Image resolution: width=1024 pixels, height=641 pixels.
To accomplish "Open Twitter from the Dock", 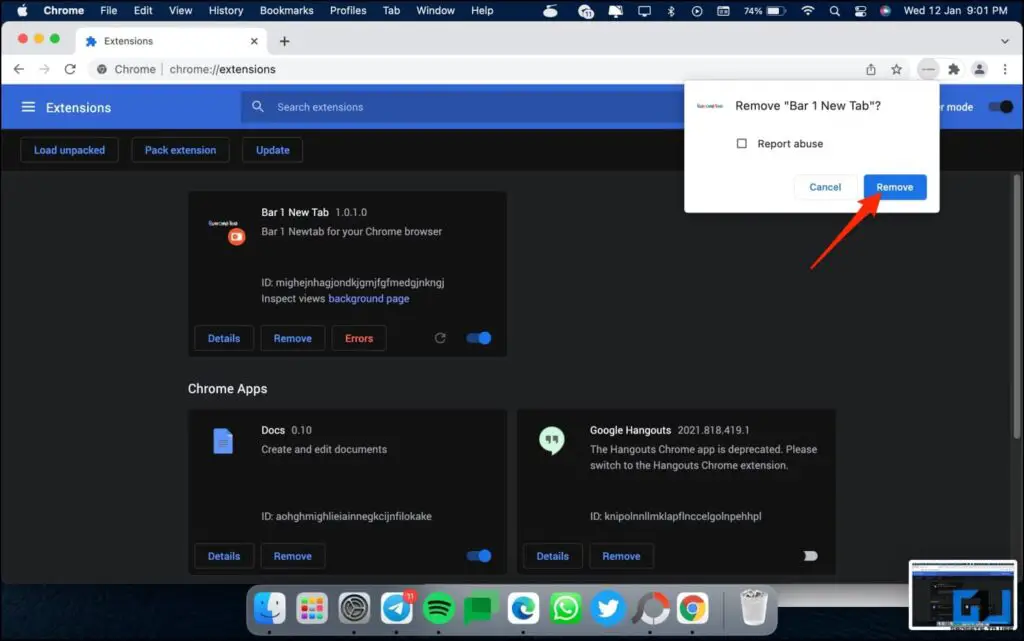I will coord(608,608).
